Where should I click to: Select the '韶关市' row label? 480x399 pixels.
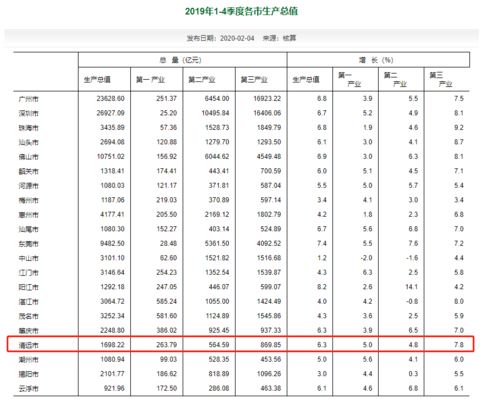[29, 171]
